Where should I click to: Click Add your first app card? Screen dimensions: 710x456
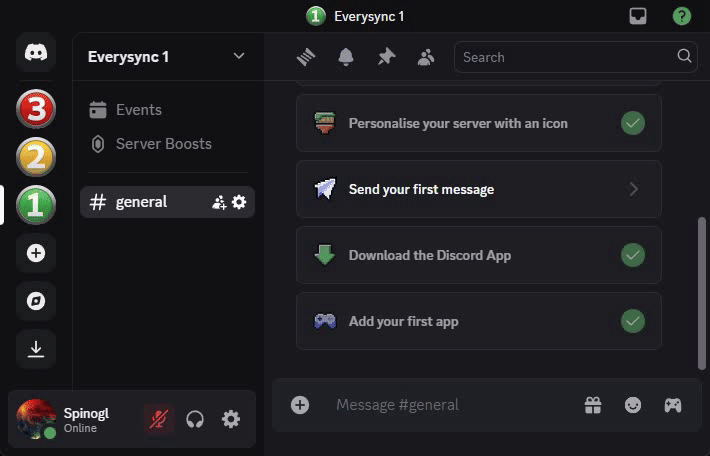(479, 322)
